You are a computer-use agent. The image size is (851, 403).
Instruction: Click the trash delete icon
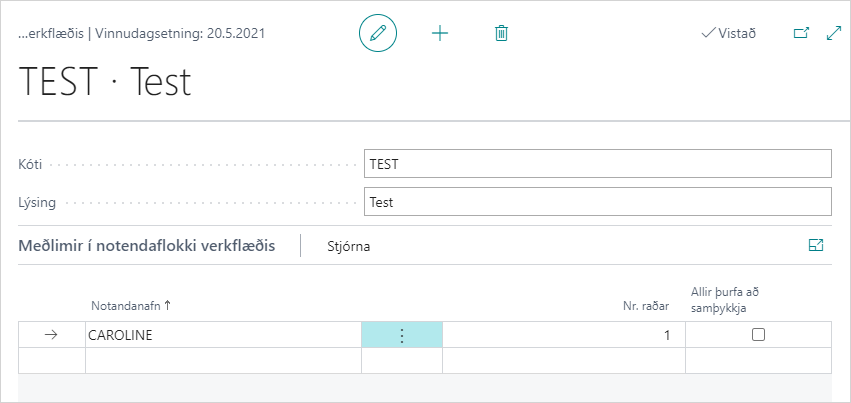(502, 33)
